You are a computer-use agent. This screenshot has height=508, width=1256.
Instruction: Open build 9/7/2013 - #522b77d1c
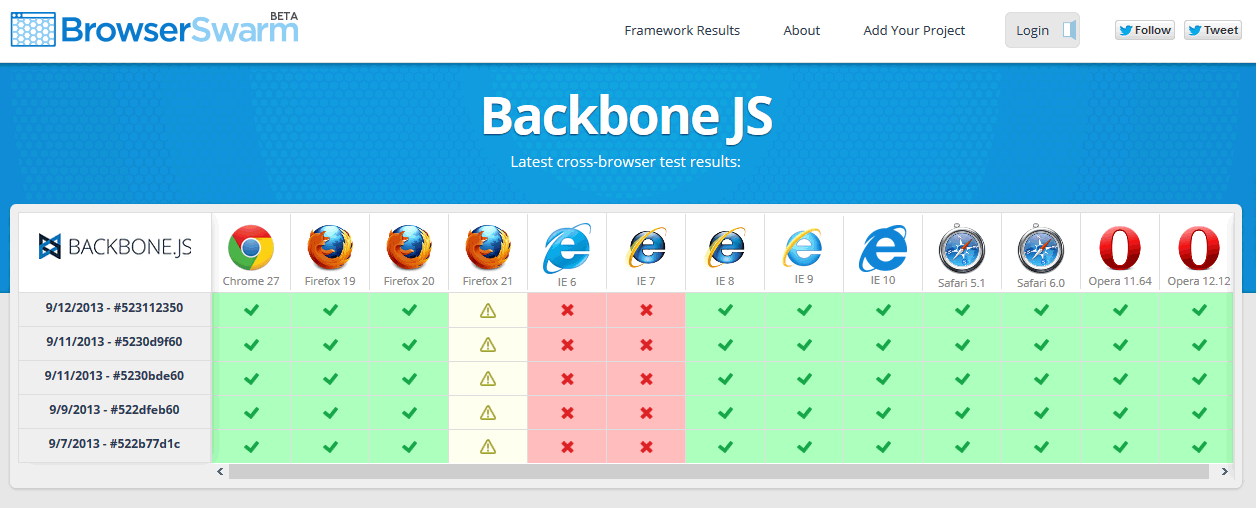point(115,445)
